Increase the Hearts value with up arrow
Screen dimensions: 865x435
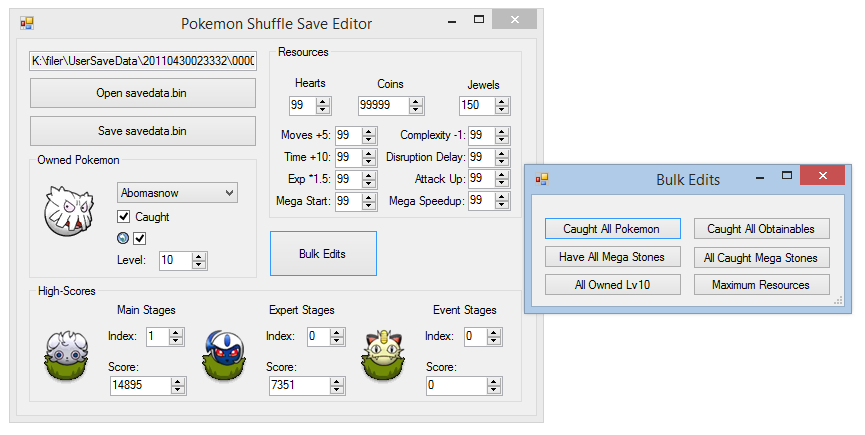[x=323, y=101]
